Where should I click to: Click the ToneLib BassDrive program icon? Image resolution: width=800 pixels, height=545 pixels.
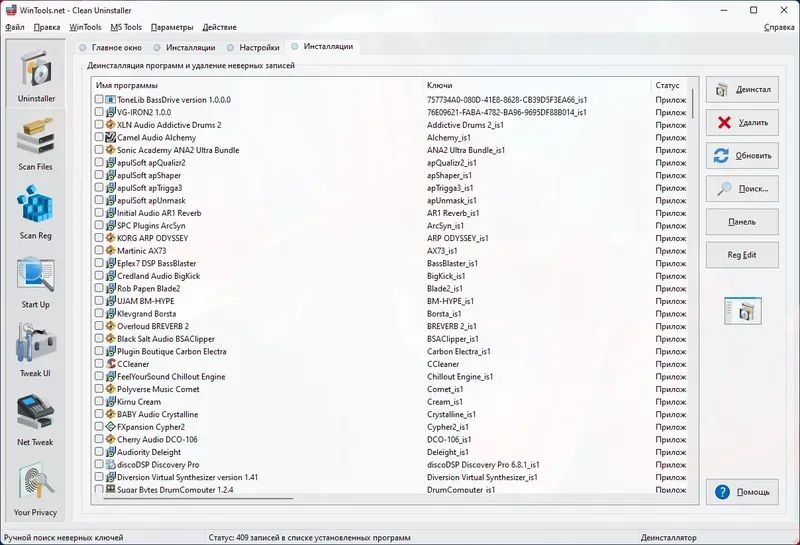tap(110, 100)
